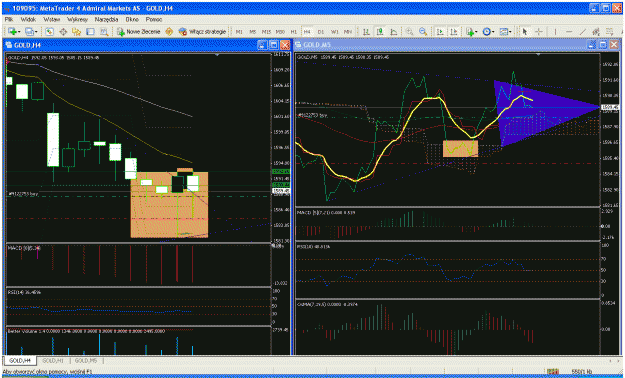The width and height of the screenshot is (625, 378).
Task: Toggle Chart Shift button
Action: (454, 32)
